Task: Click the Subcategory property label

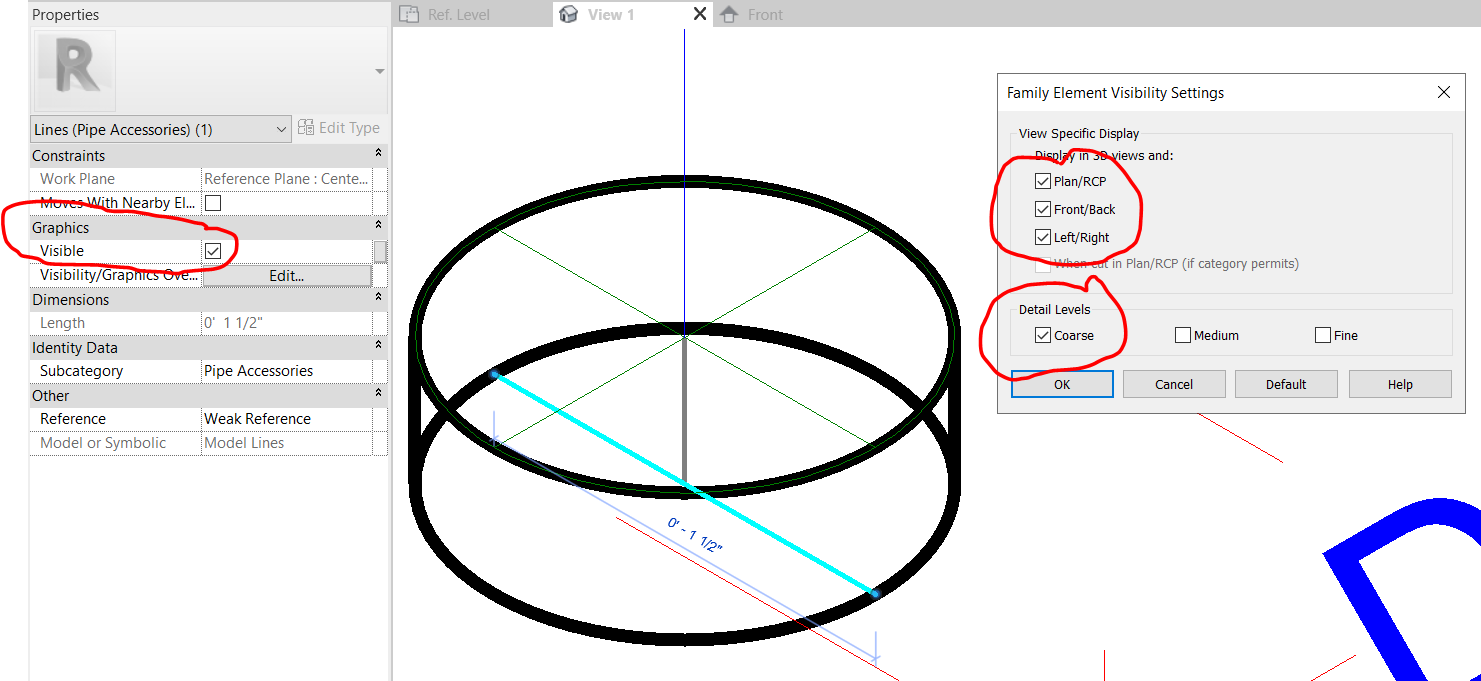Action: point(81,371)
